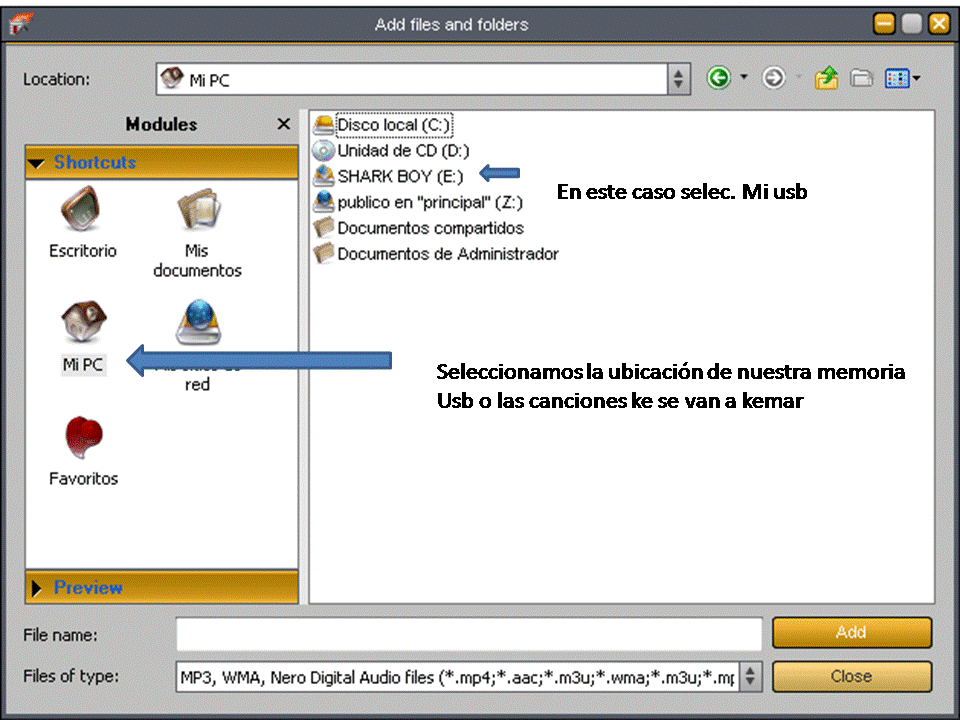Go up one folder level icon
The image size is (960, 720).
tap(827, 78)
